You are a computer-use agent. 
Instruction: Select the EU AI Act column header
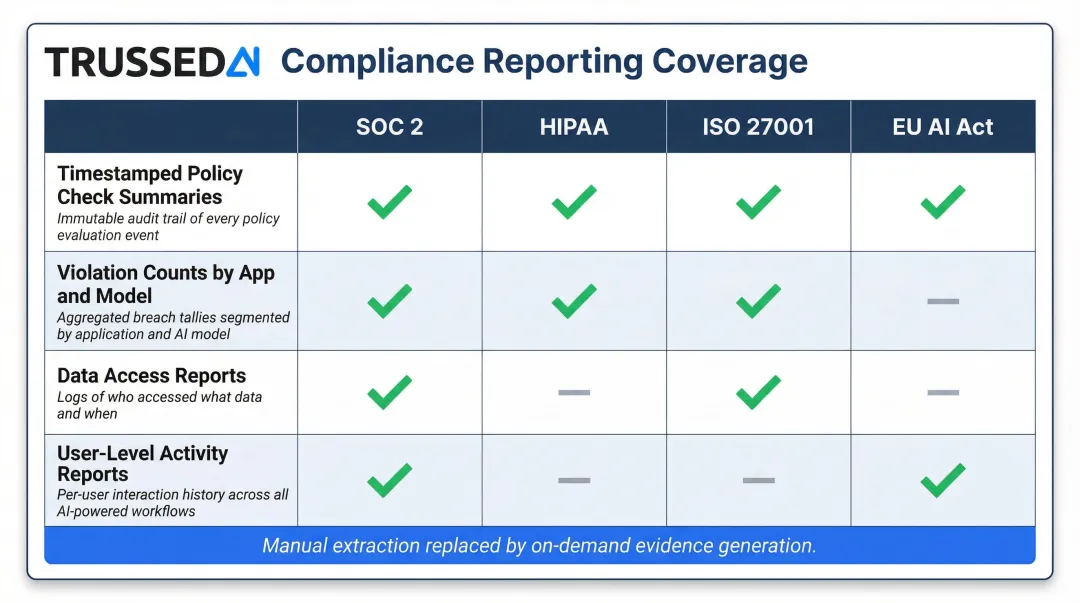tap(940, 126)
